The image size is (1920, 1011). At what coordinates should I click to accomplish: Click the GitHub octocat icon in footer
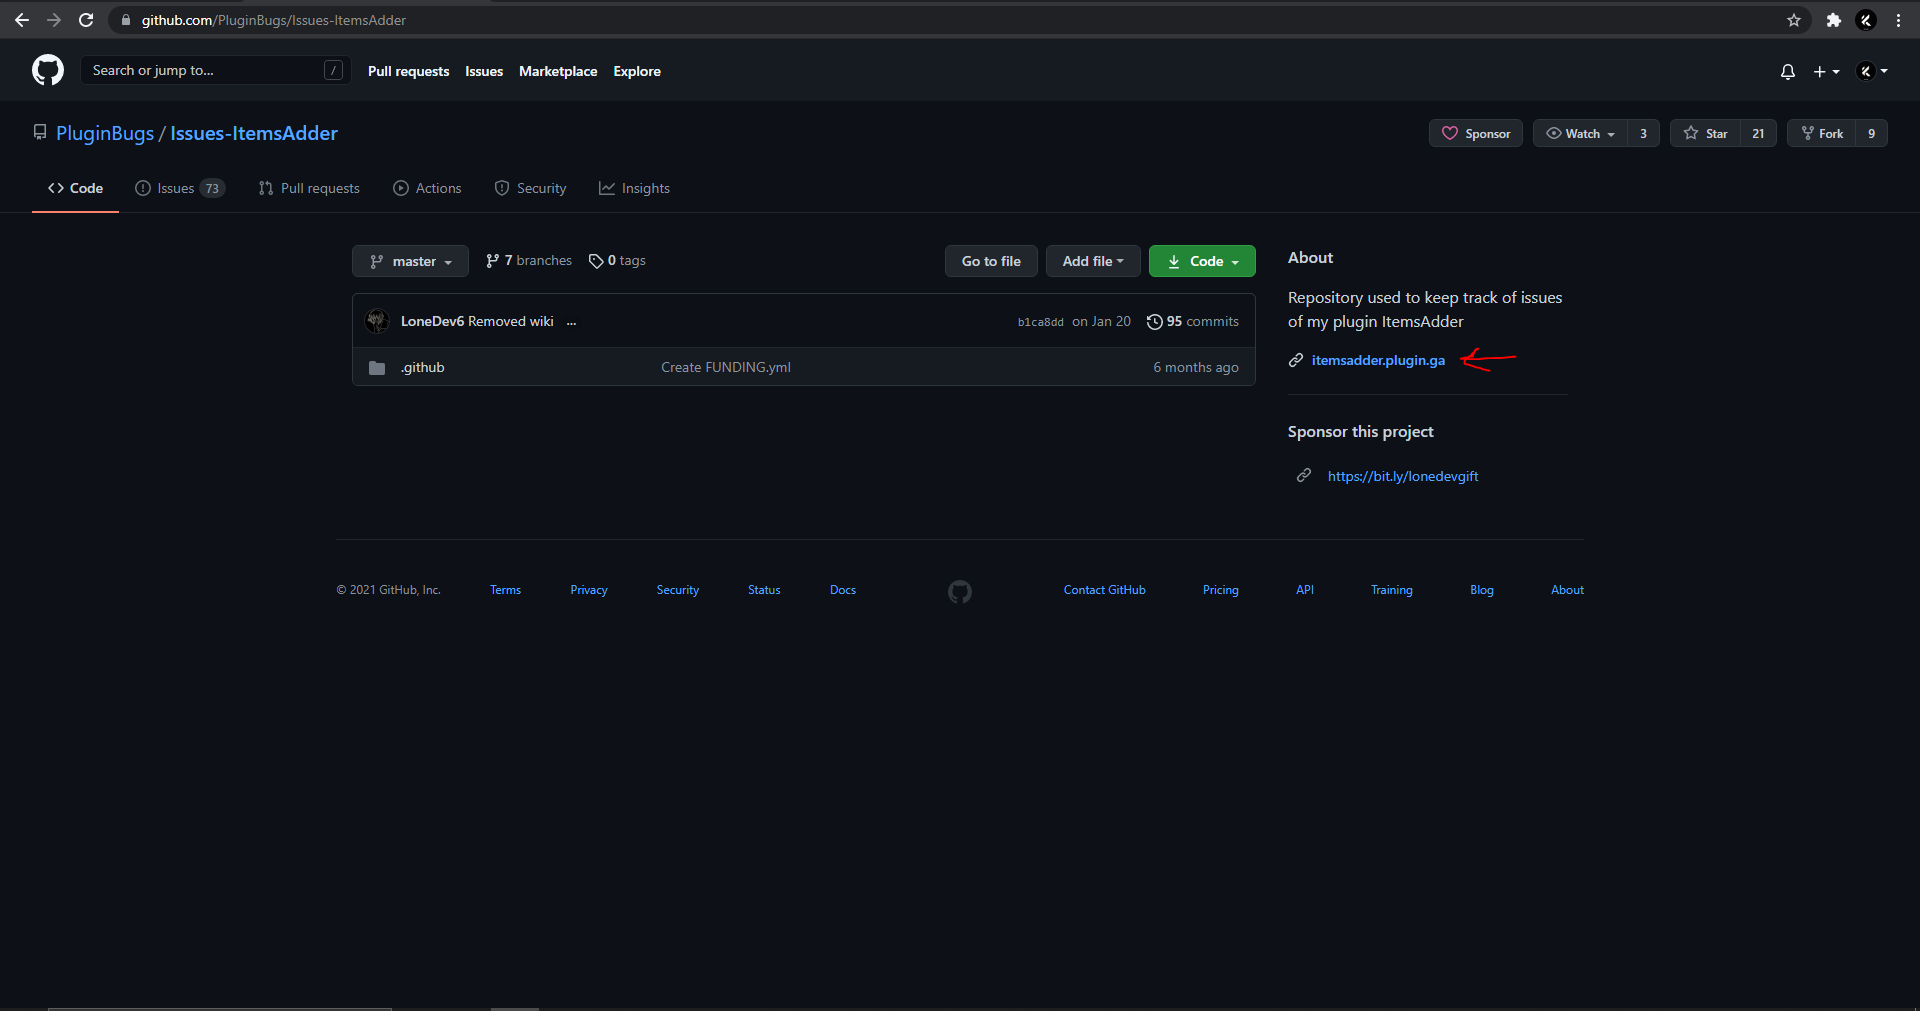point(958,591)
